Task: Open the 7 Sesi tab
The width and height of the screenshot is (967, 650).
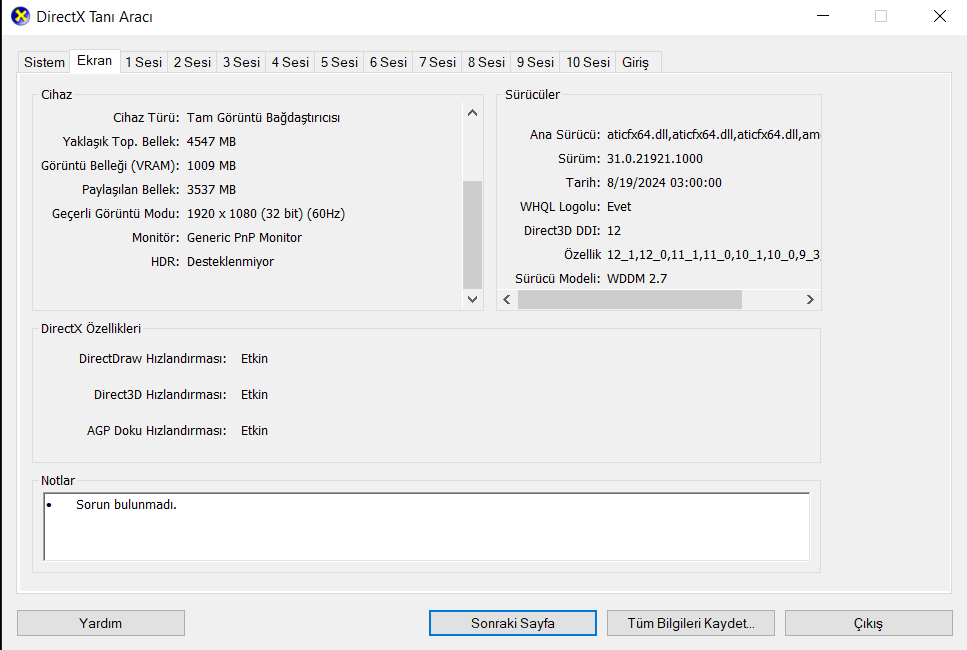Action: (437, 62)
